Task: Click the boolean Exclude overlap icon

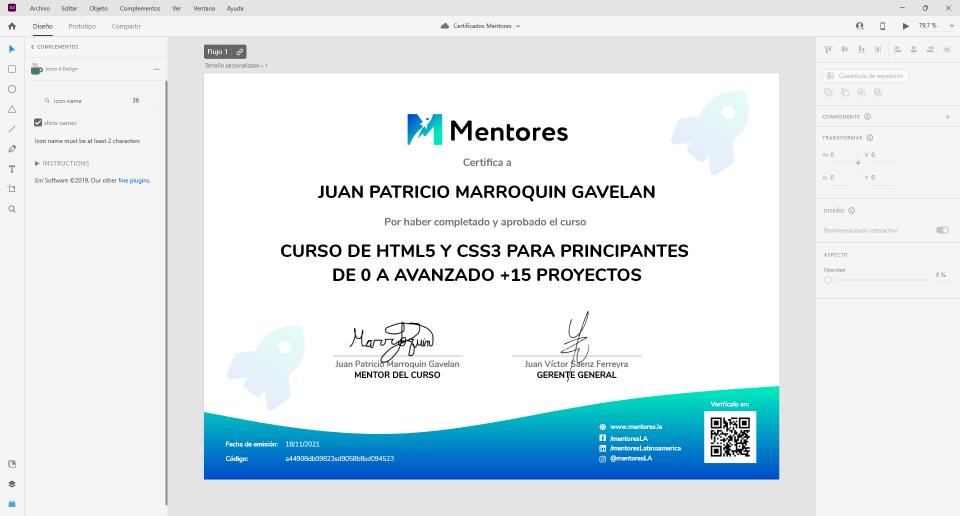Action: point(878,92)
